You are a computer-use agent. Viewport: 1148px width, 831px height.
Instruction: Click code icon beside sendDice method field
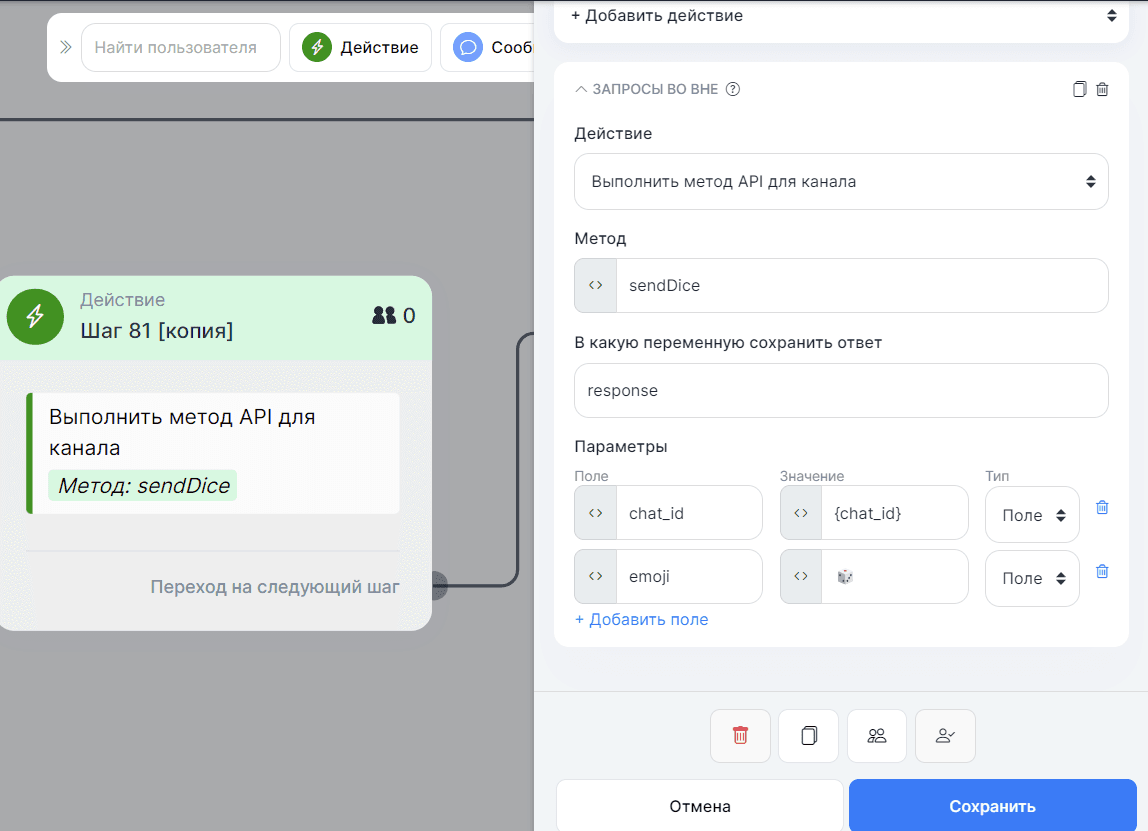coord(596,285)
